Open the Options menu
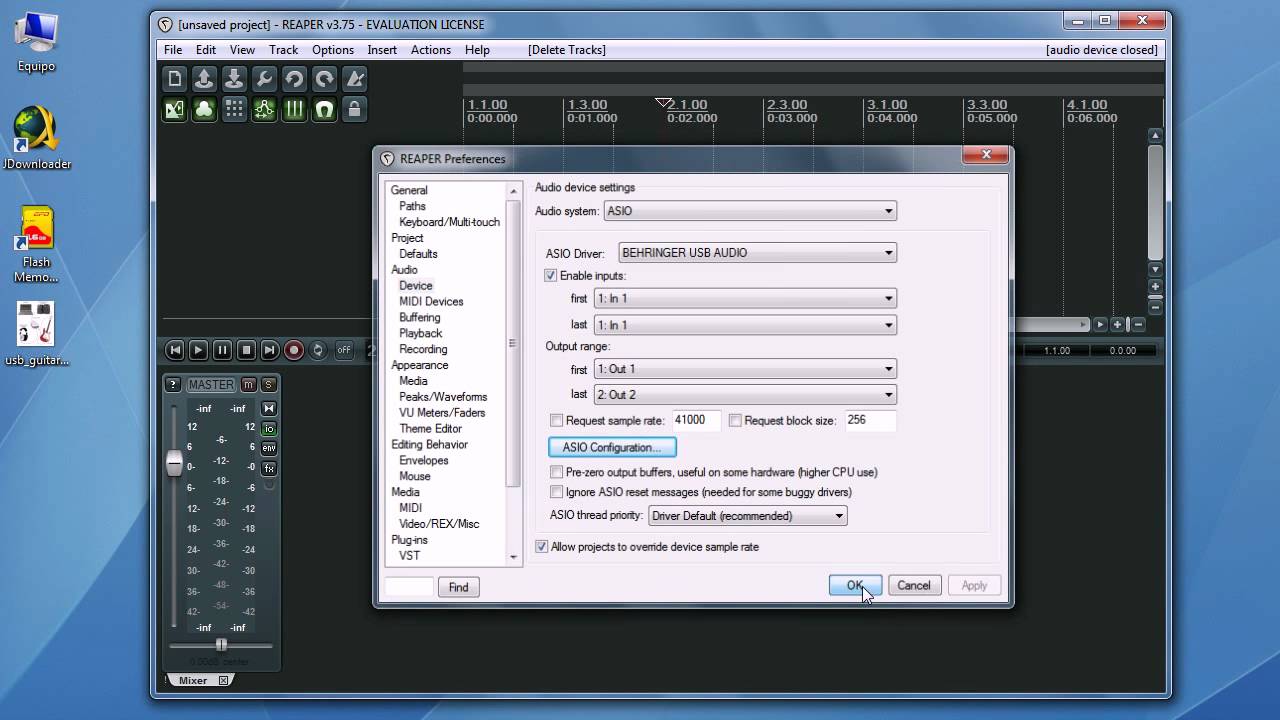1280x720 pixels. pyautogui.click(x=333, y=50)
